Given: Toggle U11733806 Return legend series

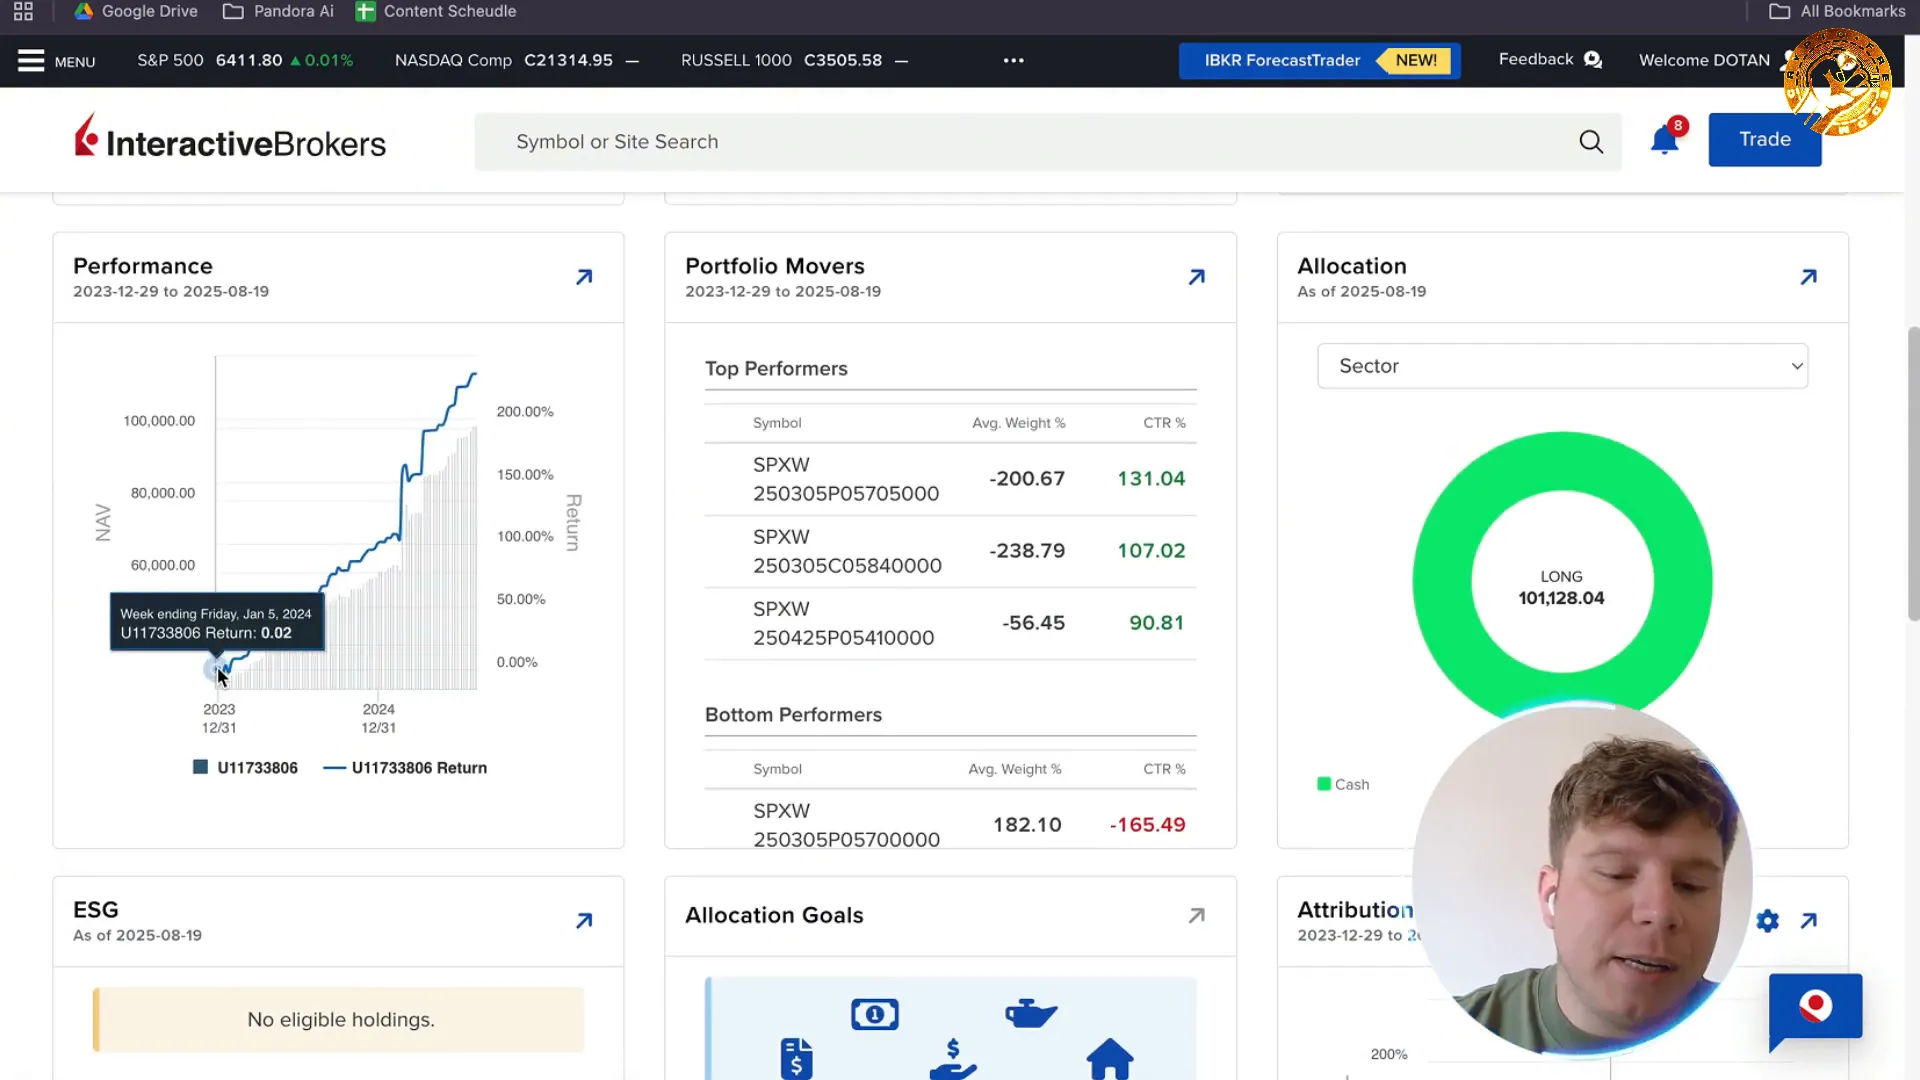Looking at the screenshot, I should point(405,768).
